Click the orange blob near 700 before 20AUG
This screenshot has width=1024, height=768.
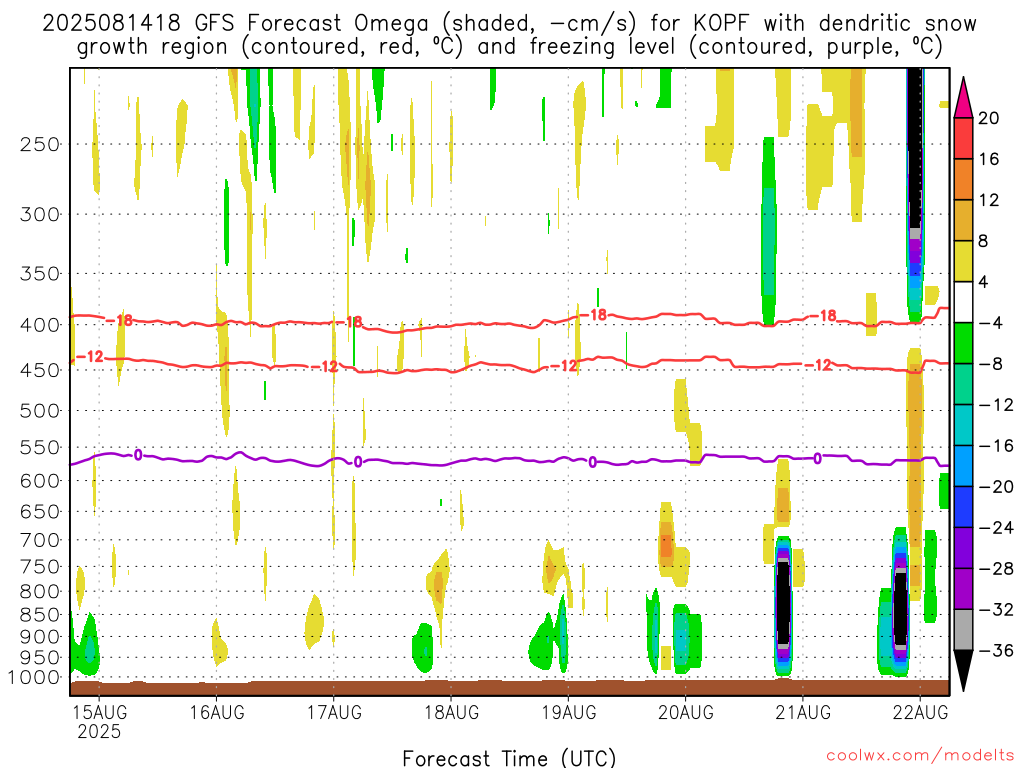(666, 545)
